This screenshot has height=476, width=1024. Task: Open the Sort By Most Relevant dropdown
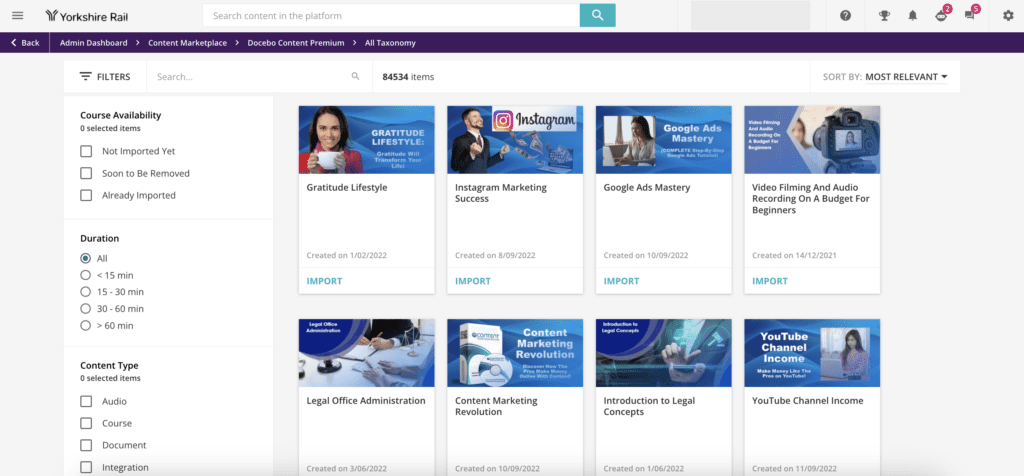tap(906, 77)
